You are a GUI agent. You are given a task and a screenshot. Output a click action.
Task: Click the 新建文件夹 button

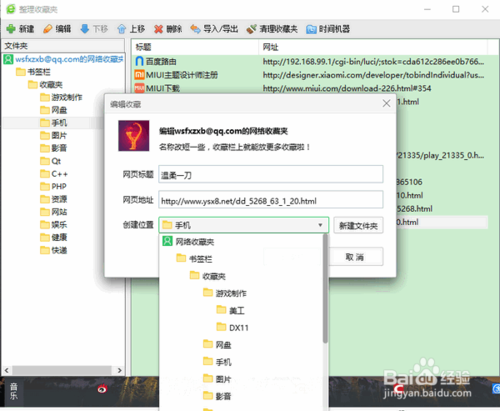tap(358, 226)
